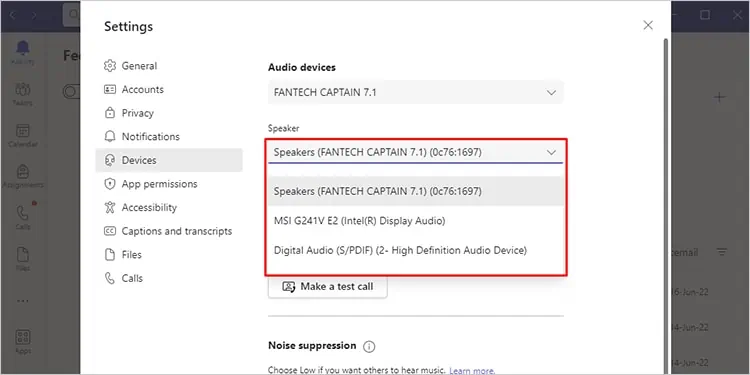Pick Speakers (FANTECH CAPTAIN 7.1) list option

(x=416, y=191)
